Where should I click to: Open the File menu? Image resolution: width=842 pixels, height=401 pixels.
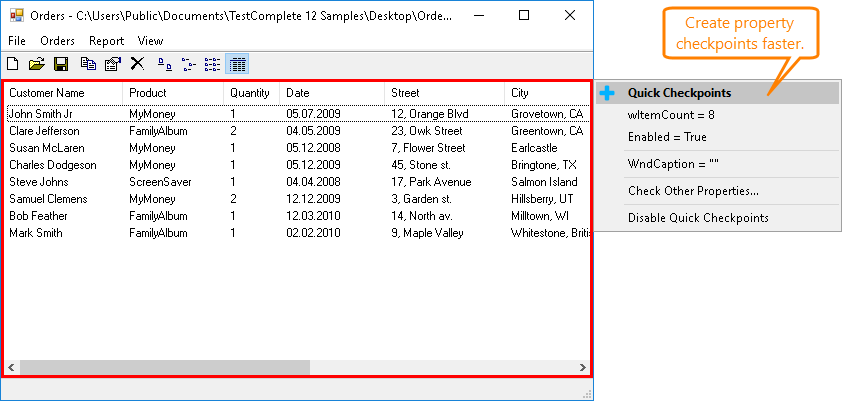click(x=17, y=41)
